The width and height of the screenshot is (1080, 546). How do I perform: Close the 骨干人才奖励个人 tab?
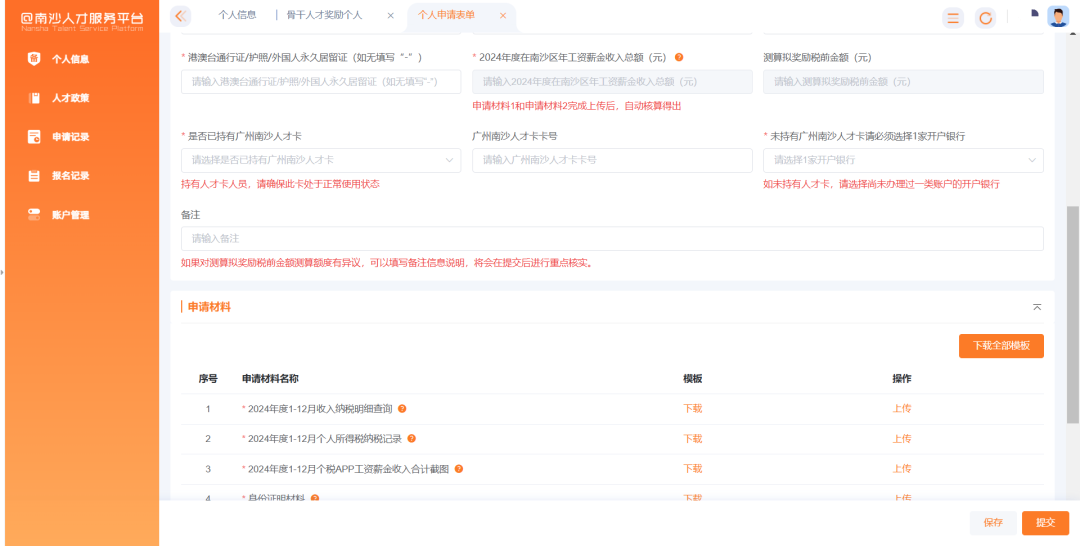[390, 16]
